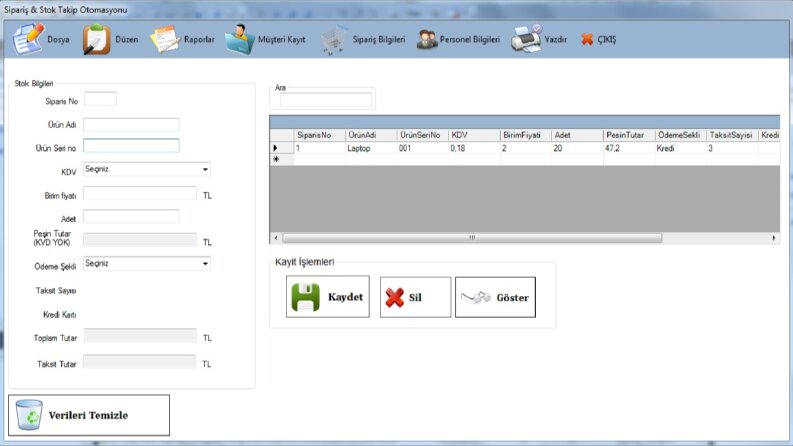Click the Taksit Tutar read-only field
The image size is (793, 446).
tap(140, 362)
